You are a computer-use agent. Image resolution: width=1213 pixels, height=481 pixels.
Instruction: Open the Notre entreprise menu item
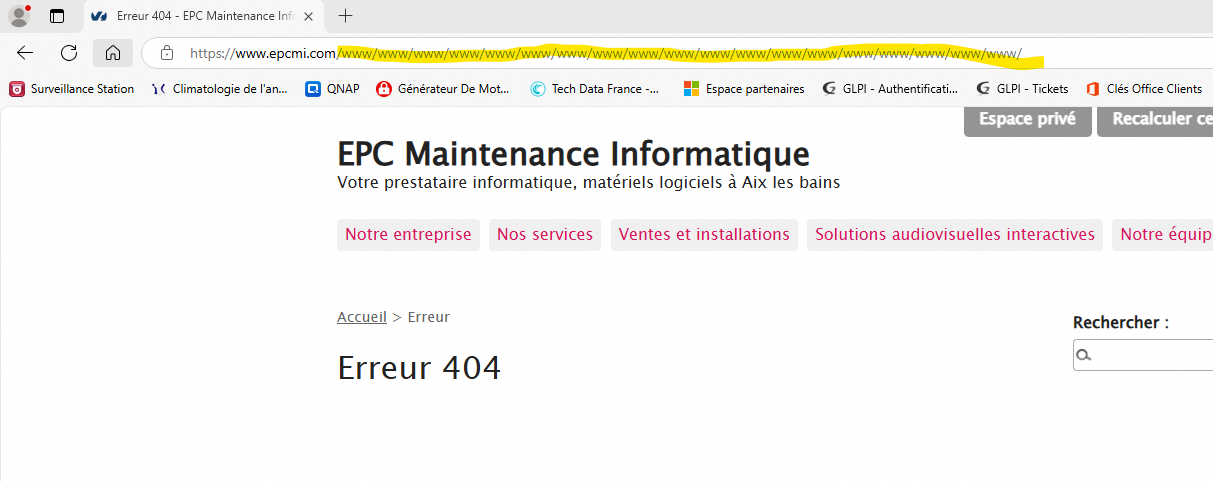(x=408, y=235)
